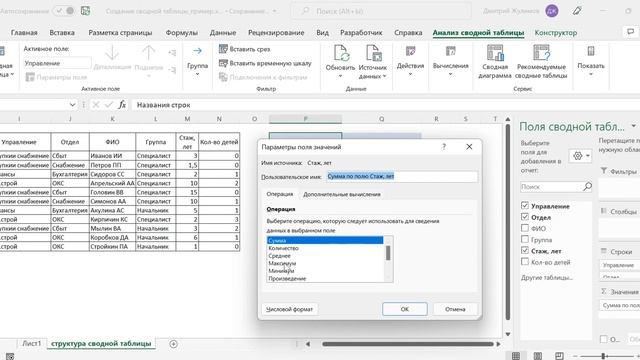Toggle the AutoSave switch
This screenshot has height=360, width=640.
click(x=64, y=11)
